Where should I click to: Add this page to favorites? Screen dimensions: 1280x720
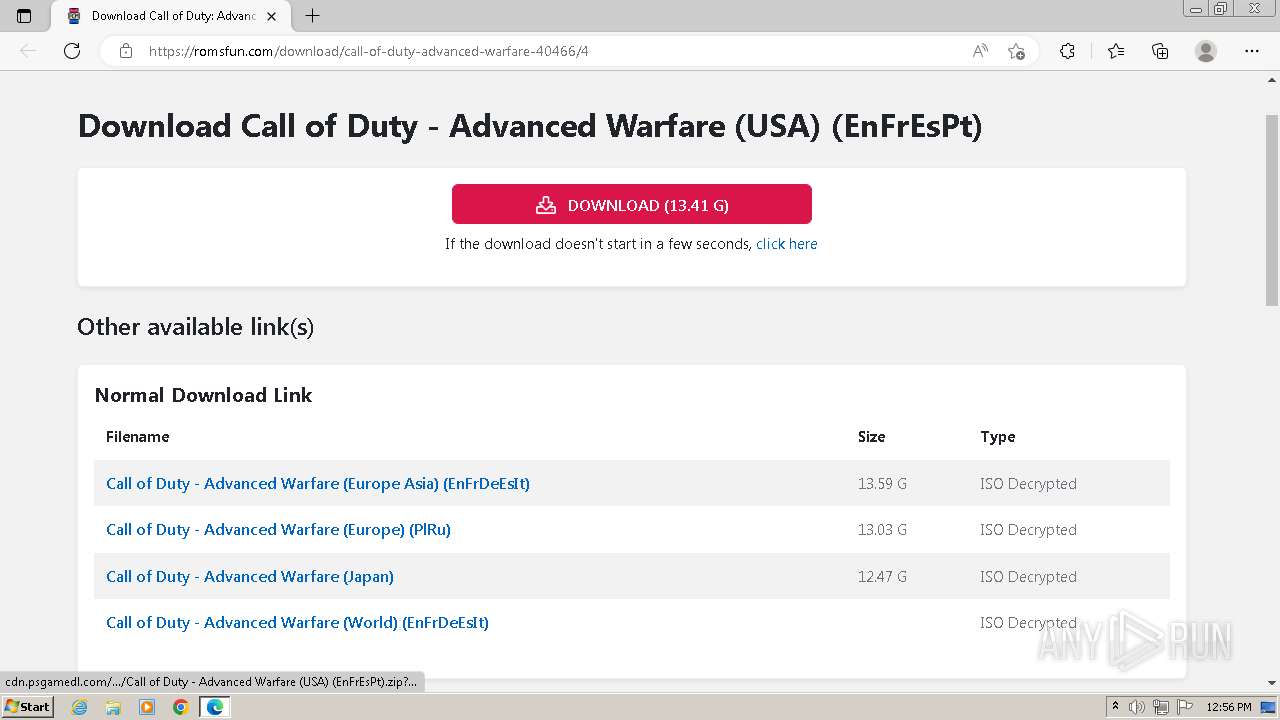(x=1016, y=51)
